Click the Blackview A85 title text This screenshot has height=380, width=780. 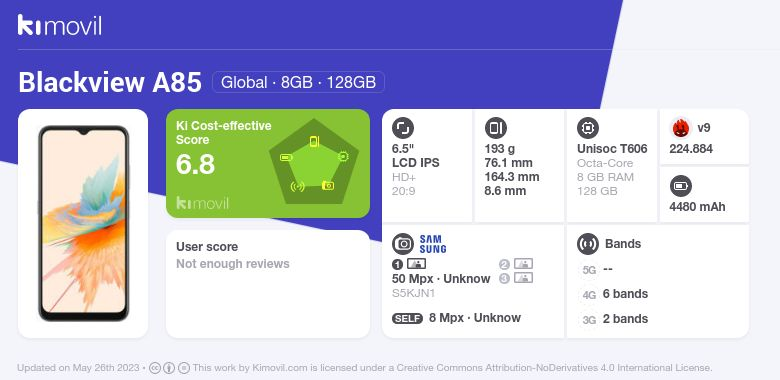coord(110,82)
